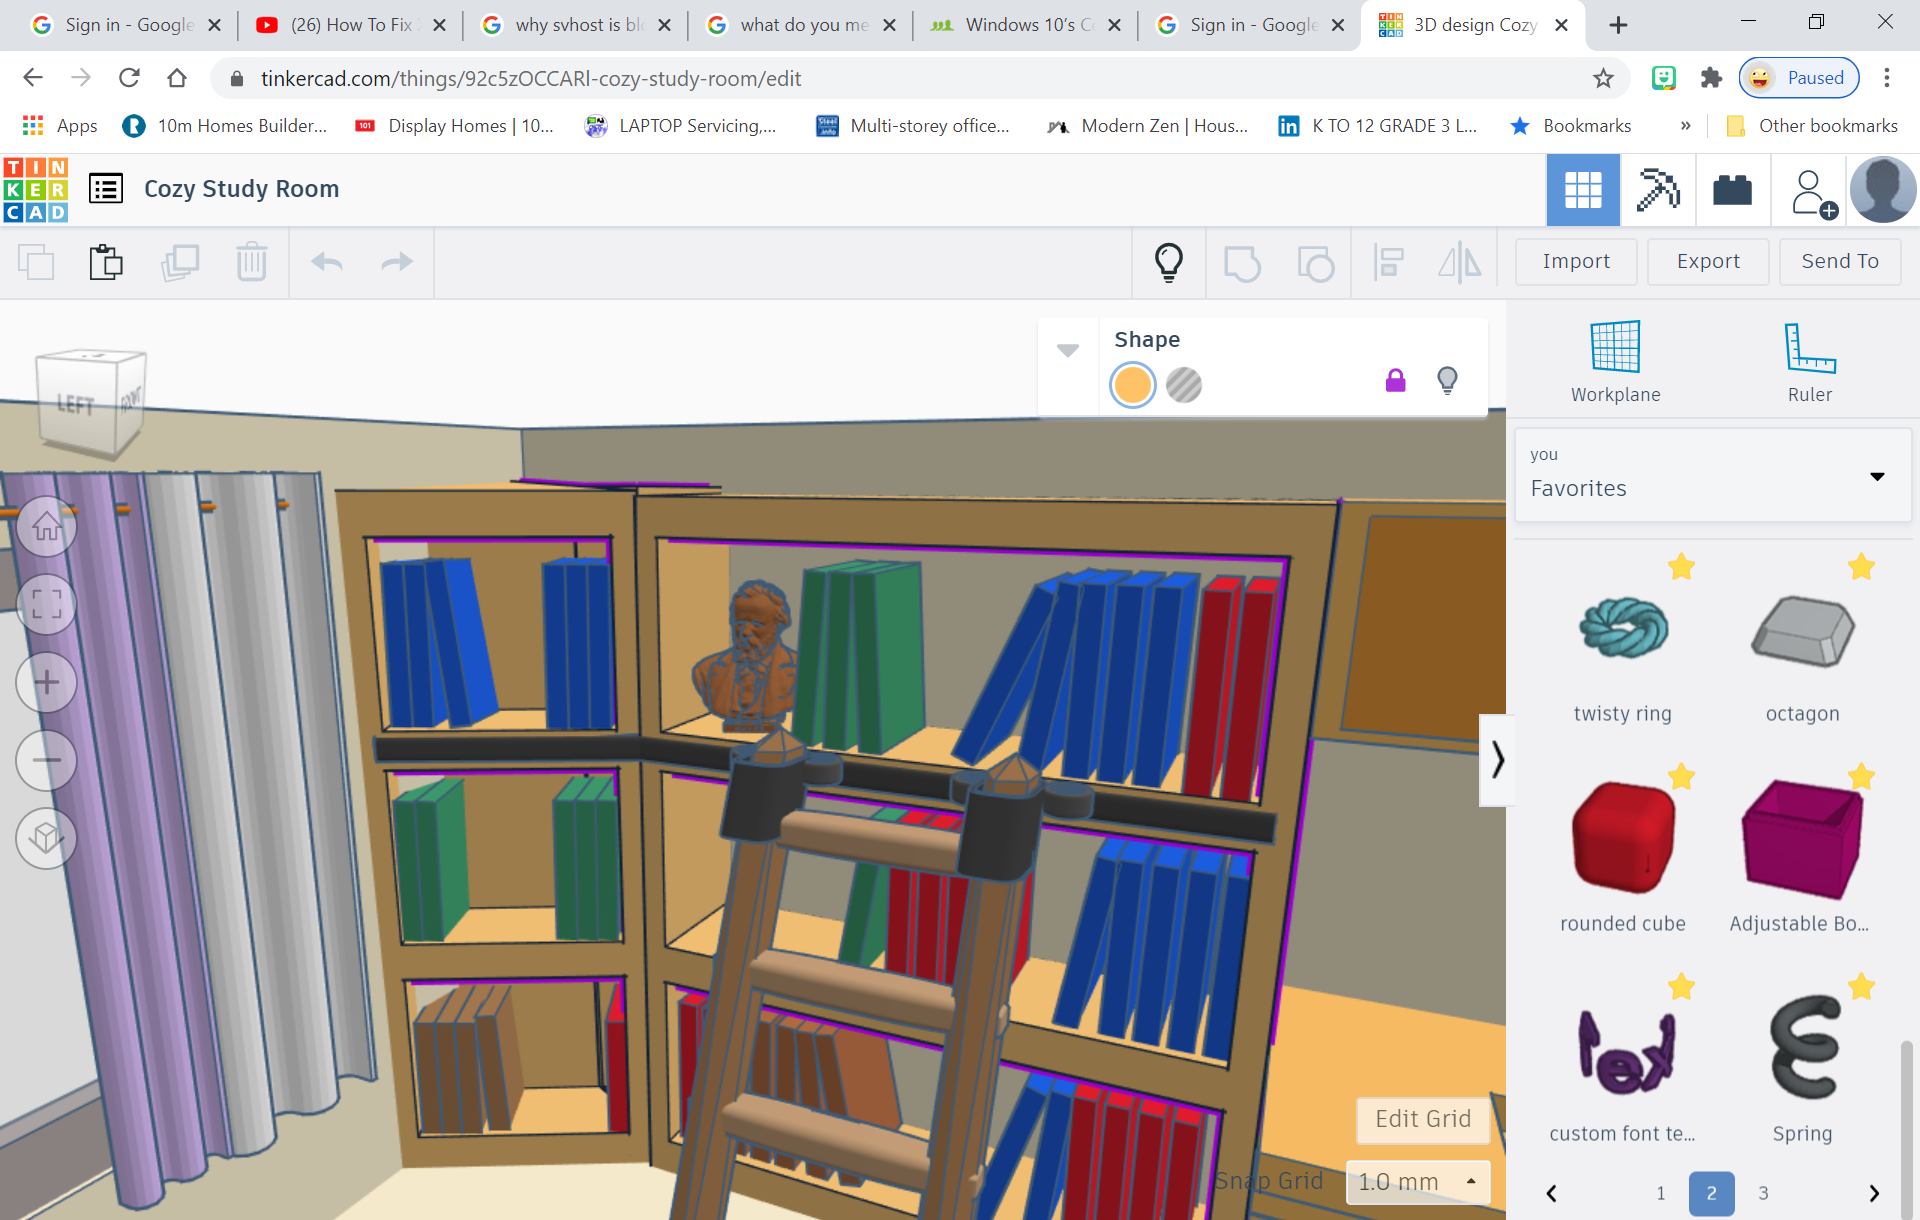This screenshot has height=1220, width=1920.
Task: Switch to Brick view mode
Action: click(x=1732, y=190)
